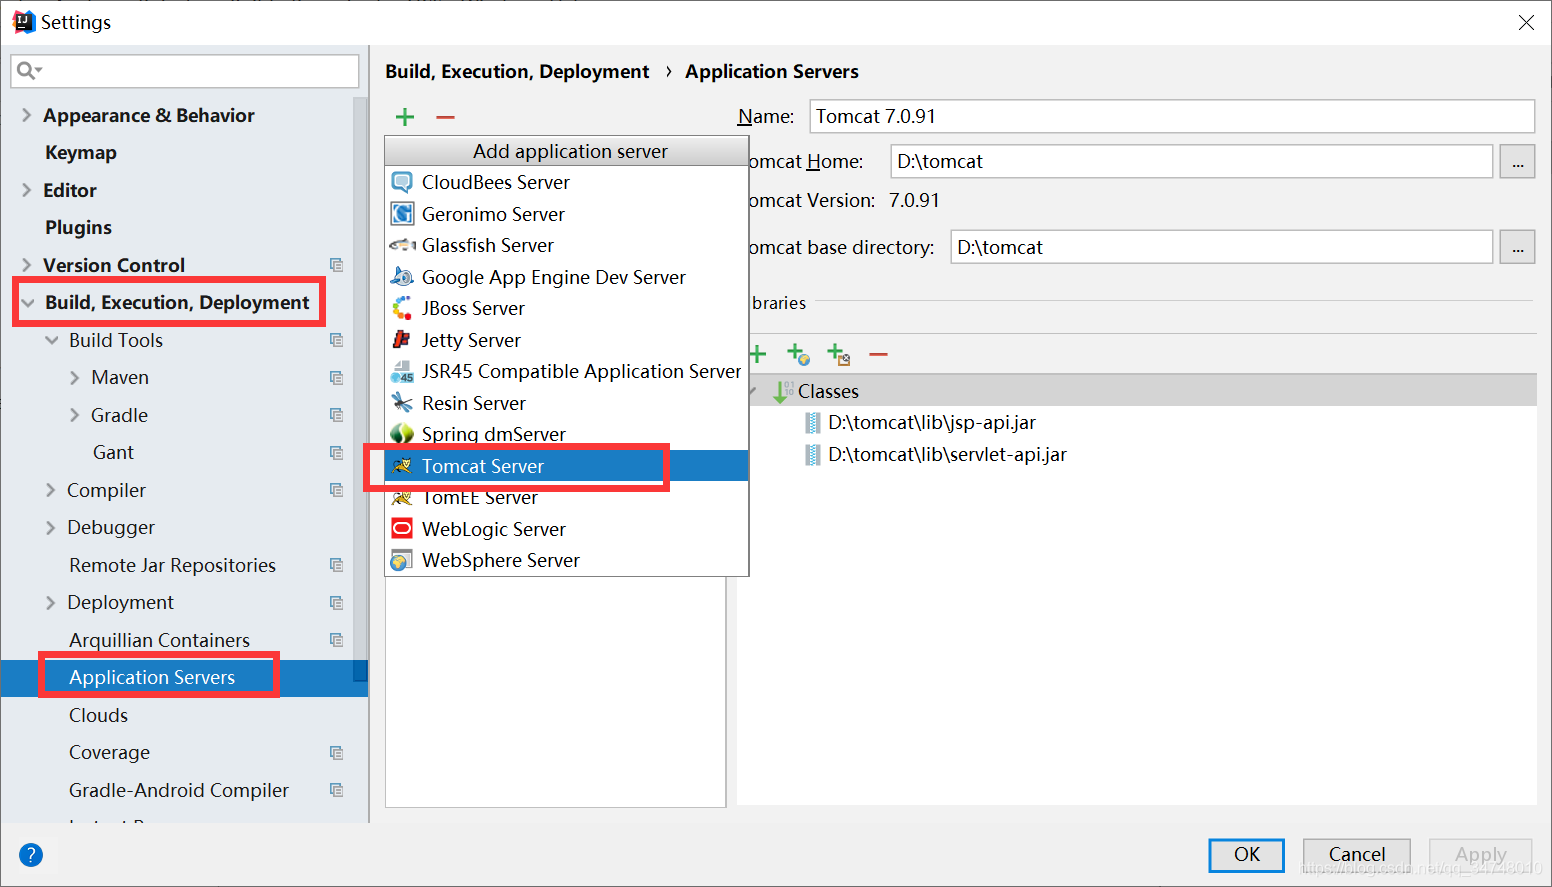Choose Tomcat Server from the list
Screen dimensions: 1552x887
click(566, 466)
